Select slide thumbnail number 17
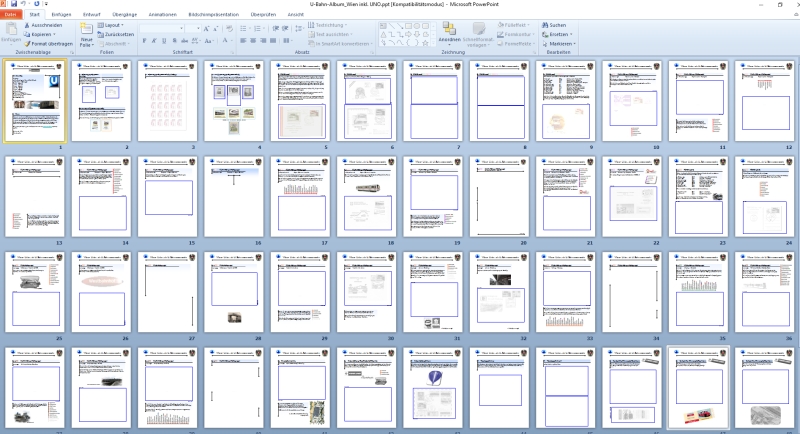The image size is (800, 434). pos(299,195)
